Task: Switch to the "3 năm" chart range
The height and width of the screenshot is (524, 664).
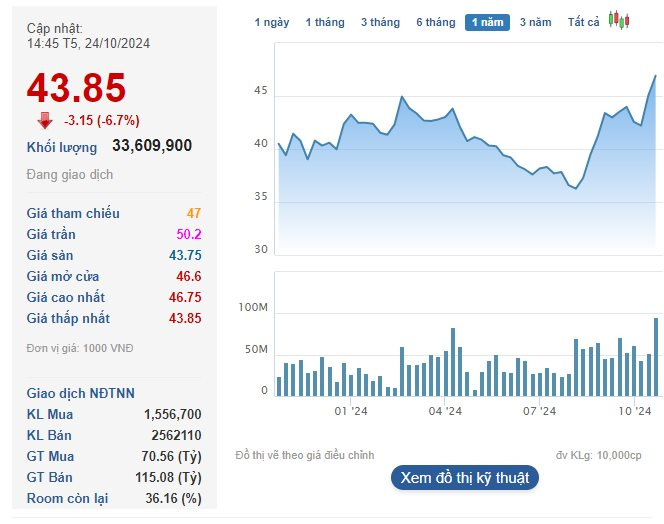Action: pos(535,22)
